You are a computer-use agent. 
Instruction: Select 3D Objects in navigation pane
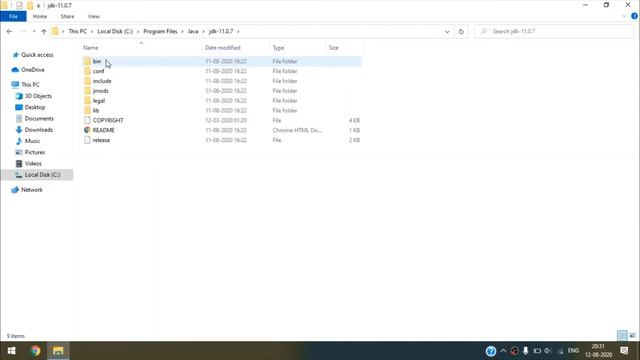[x=38, y=96]
